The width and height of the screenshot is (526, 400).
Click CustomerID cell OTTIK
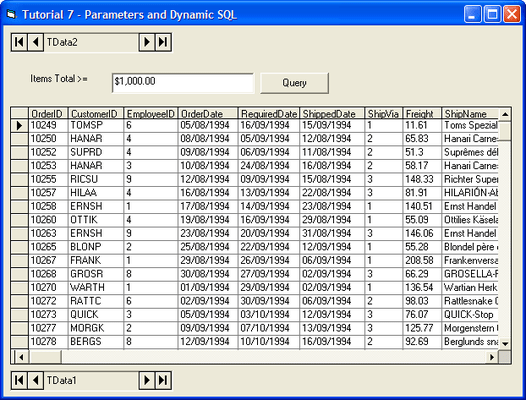click(x=96, y=220)
